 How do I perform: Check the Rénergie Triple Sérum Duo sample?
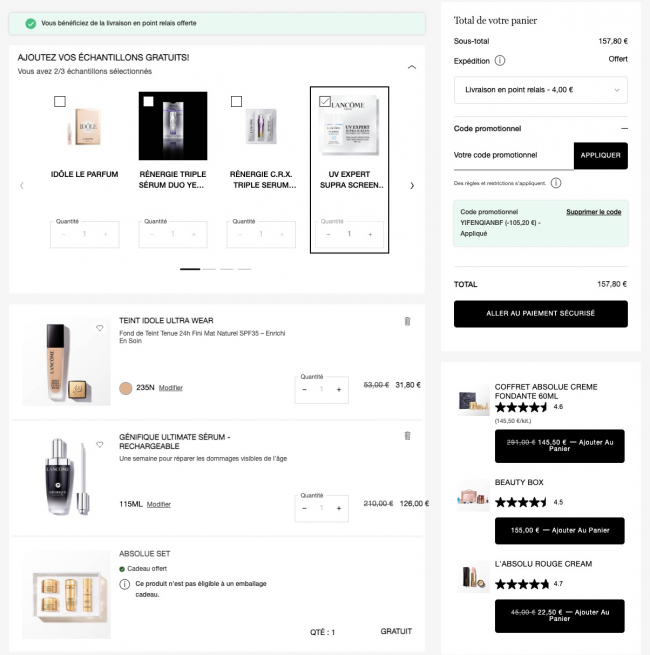(x=148, y=101)
